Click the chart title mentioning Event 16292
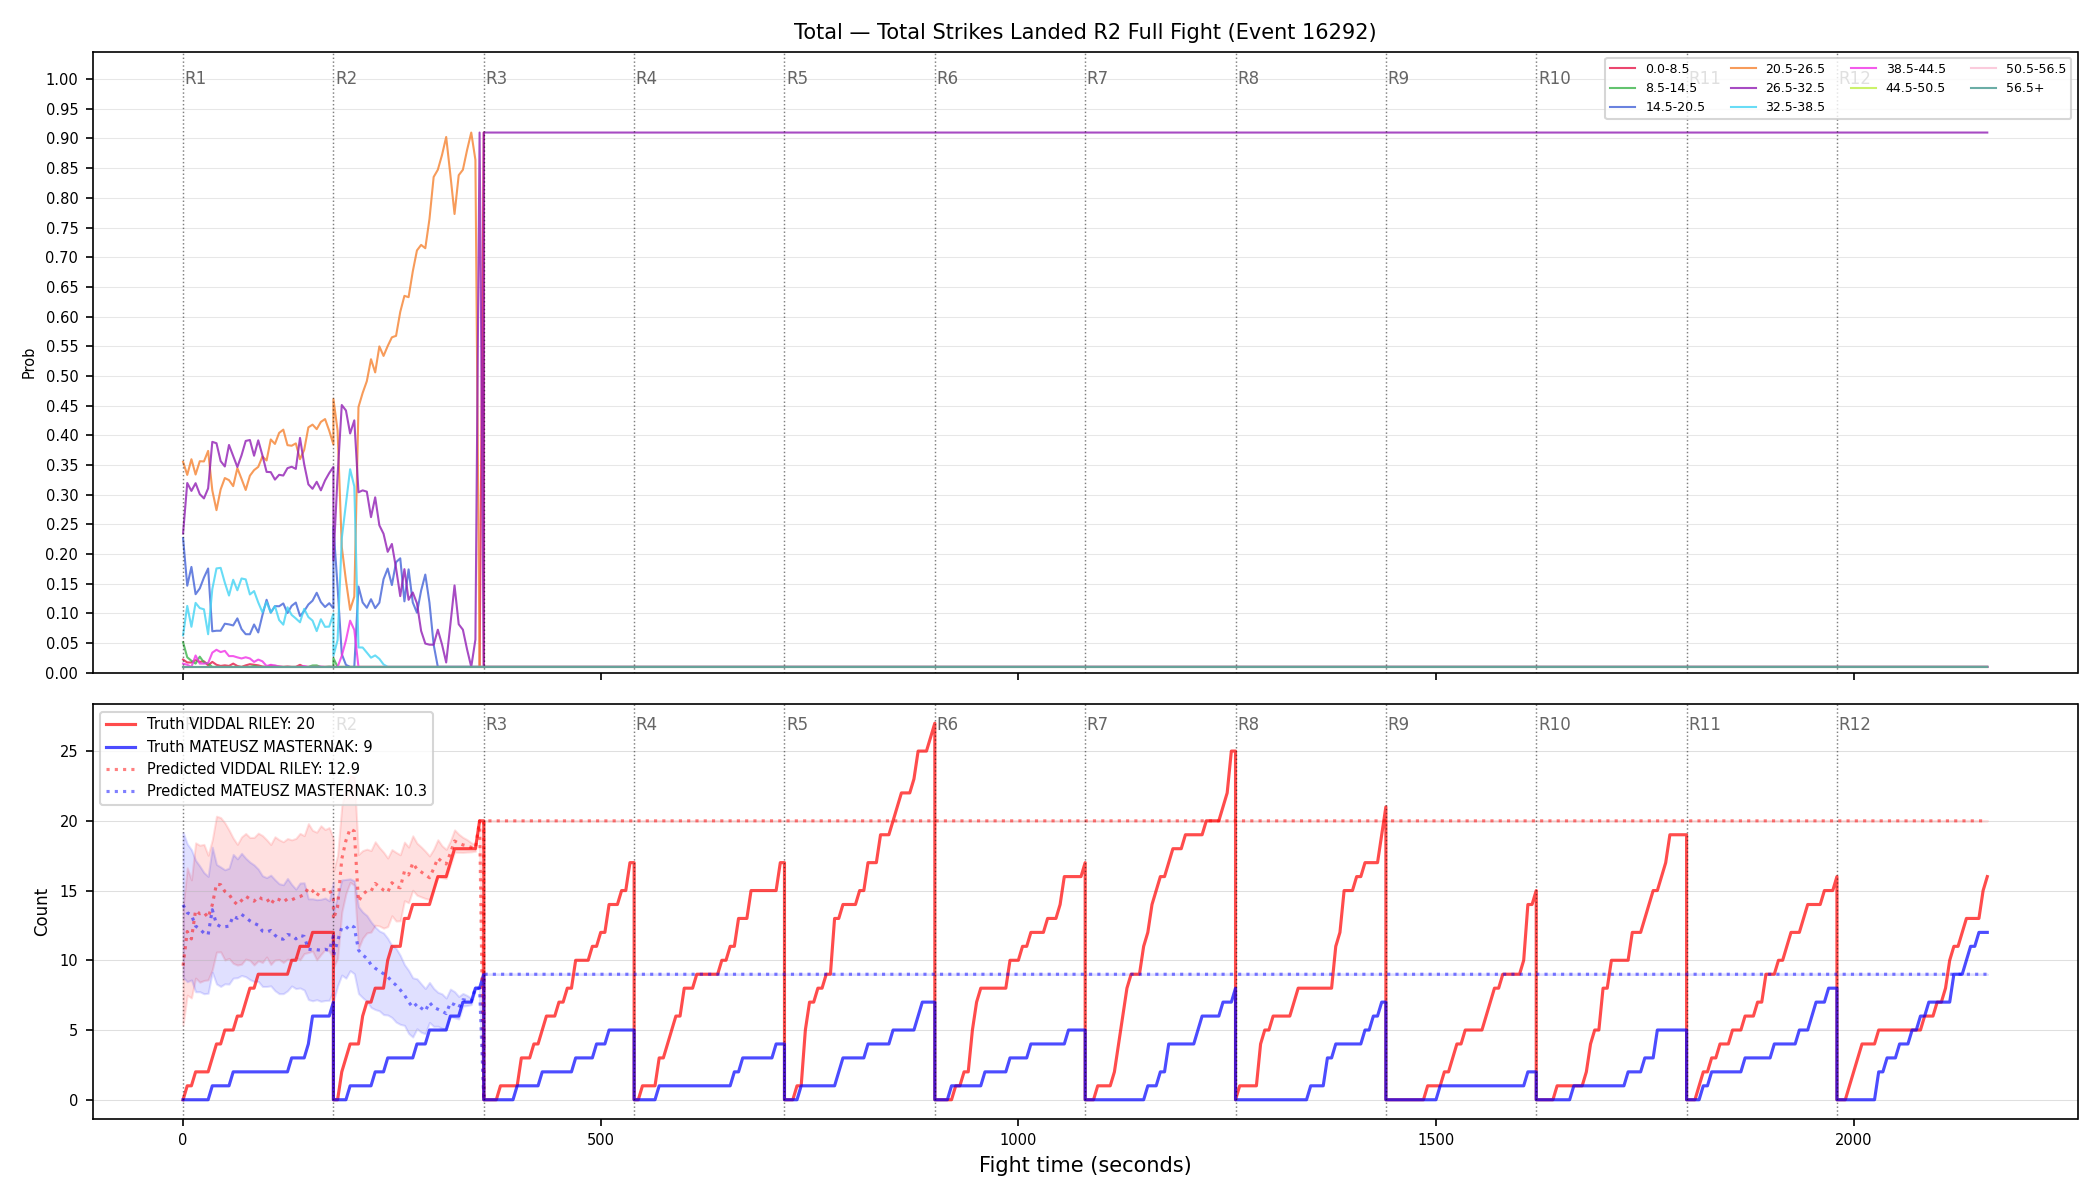The height and width of the screenshot is (1200, 2100). click(1085, 32)
